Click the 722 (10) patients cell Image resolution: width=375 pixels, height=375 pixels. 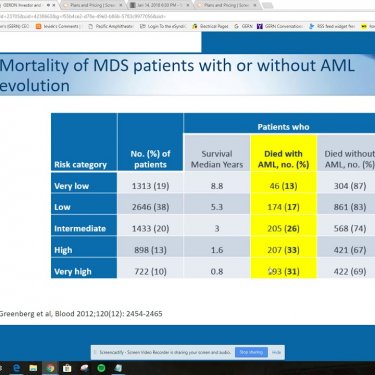pyautogui.click(x=150, y=268)
